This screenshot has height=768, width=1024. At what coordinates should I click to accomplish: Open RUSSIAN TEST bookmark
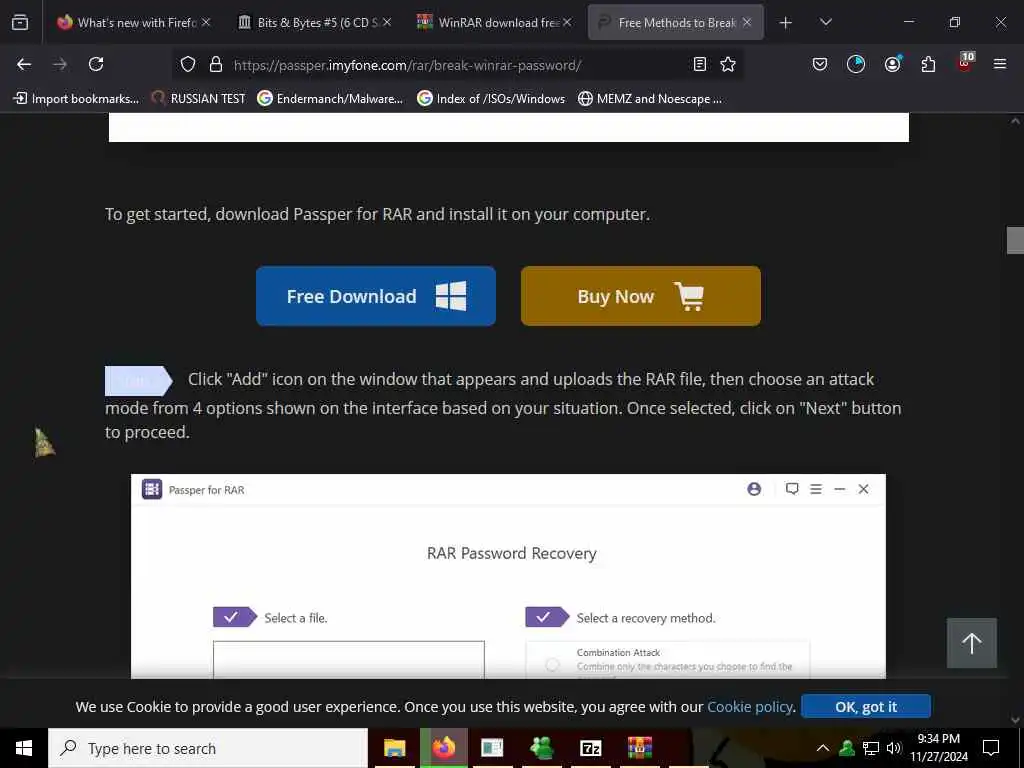[x=199, y=99]
